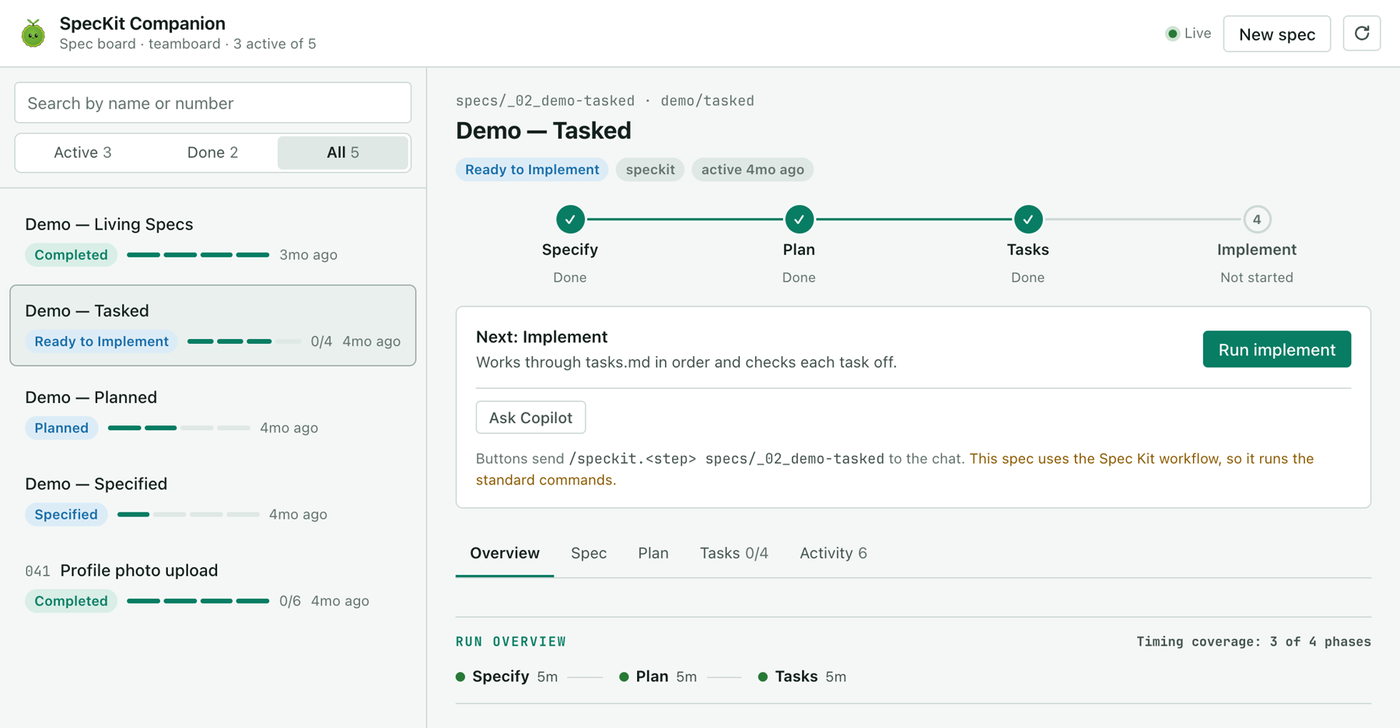Click the progress bar of Demo — Living Specs

[198, 255]
